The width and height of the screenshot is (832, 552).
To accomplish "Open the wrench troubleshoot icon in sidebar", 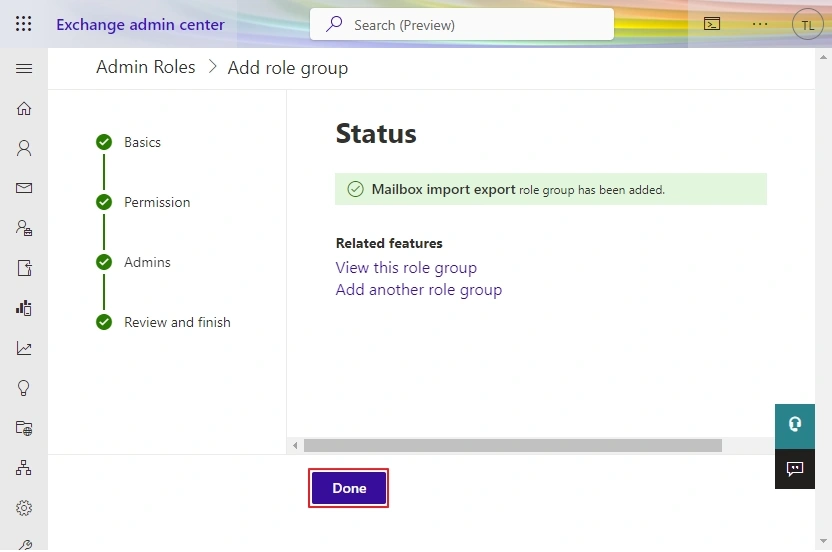I will pyautogui.click(x=24, y=545).
